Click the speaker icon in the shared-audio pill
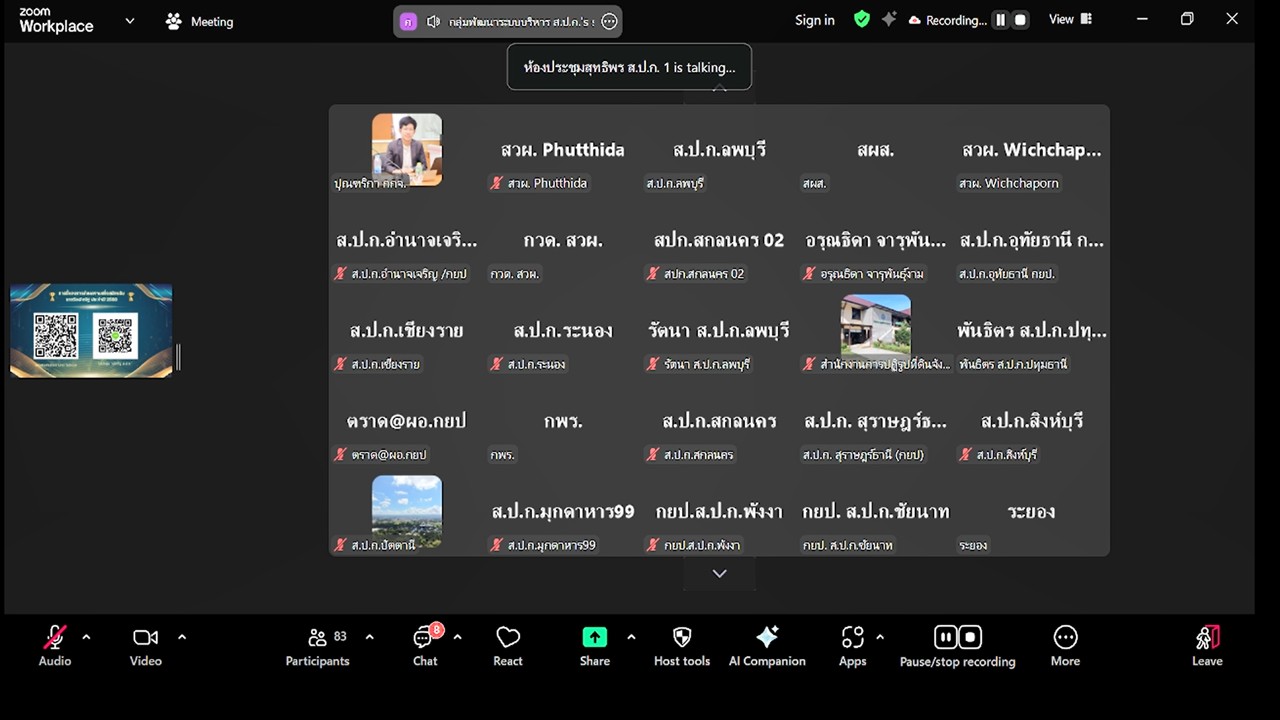The height and width of the screenshot is (720, 1280). click(x=433, y=21)
